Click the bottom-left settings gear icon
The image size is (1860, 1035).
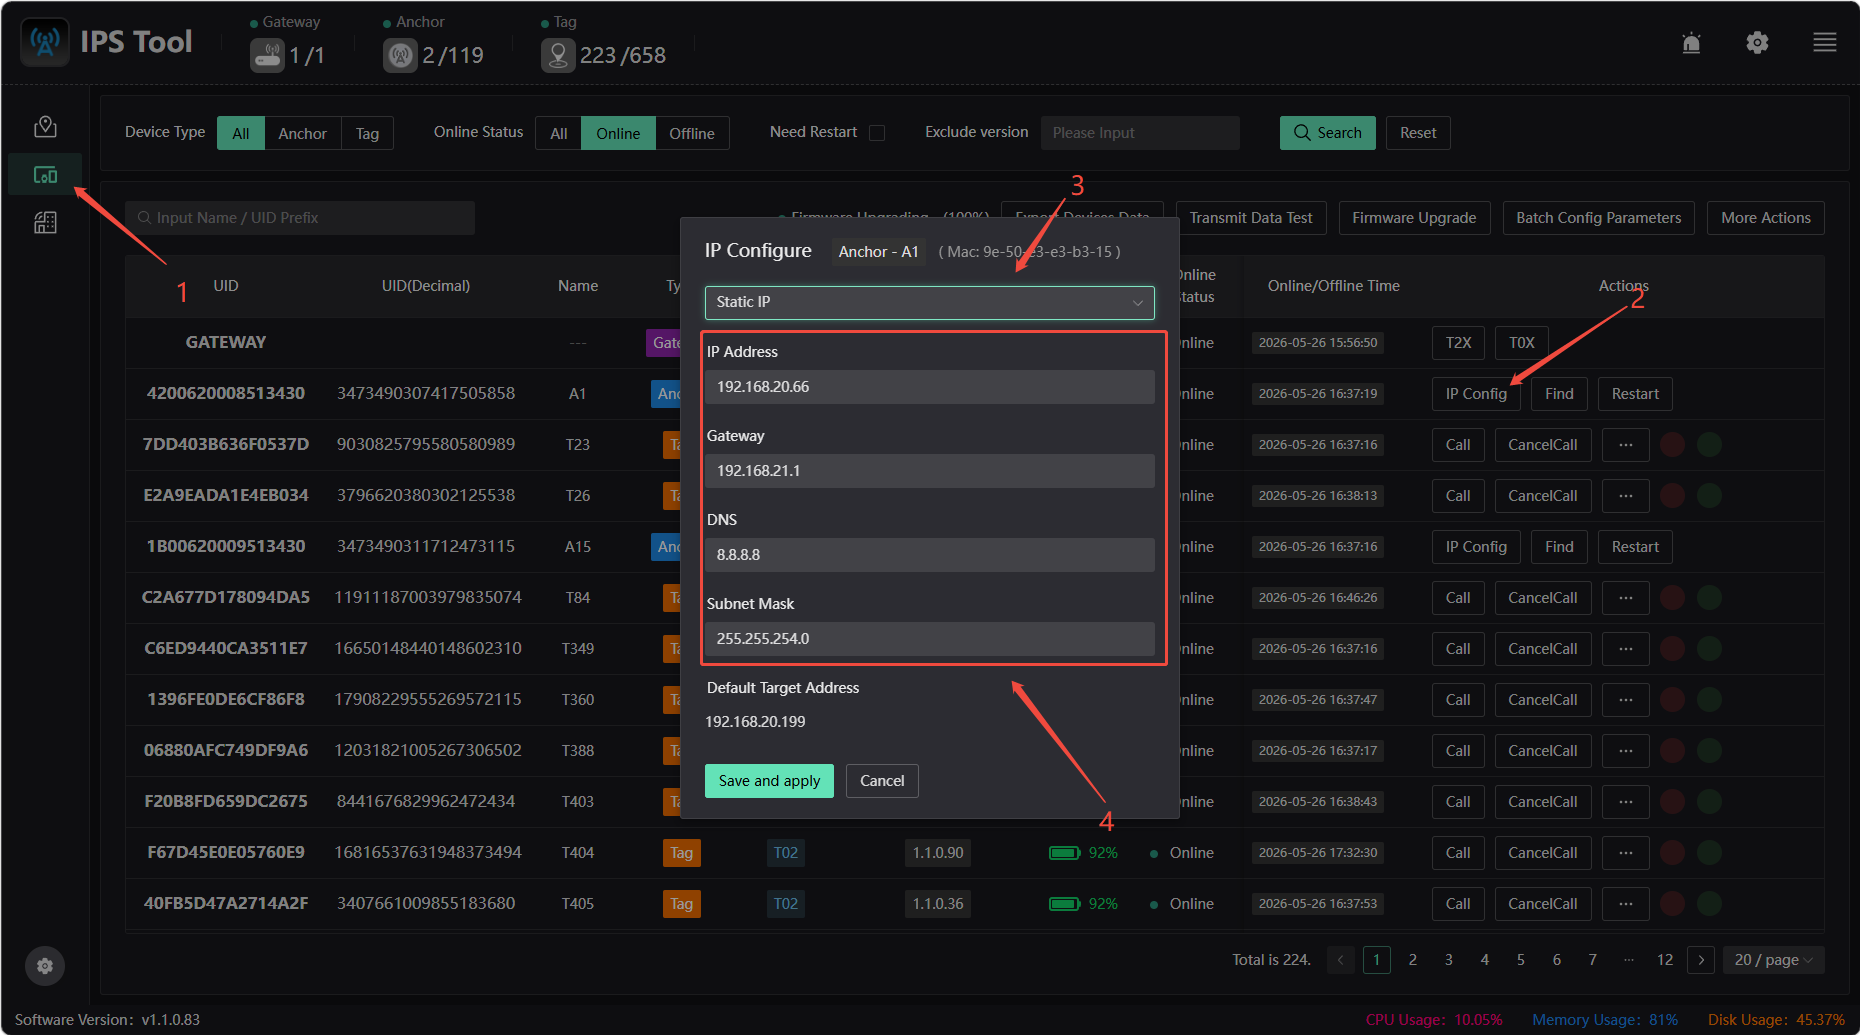pos(45,966)
